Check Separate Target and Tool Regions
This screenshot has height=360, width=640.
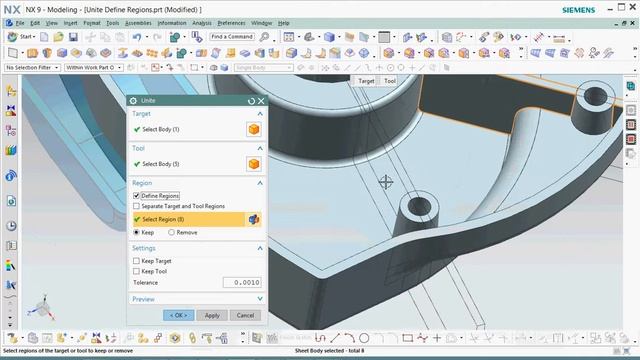[136, 206]
